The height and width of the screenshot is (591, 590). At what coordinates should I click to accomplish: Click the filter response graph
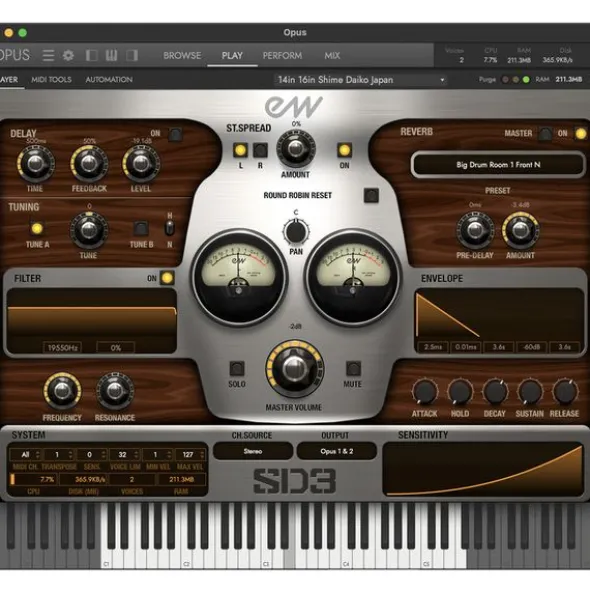tap(92, 315)
